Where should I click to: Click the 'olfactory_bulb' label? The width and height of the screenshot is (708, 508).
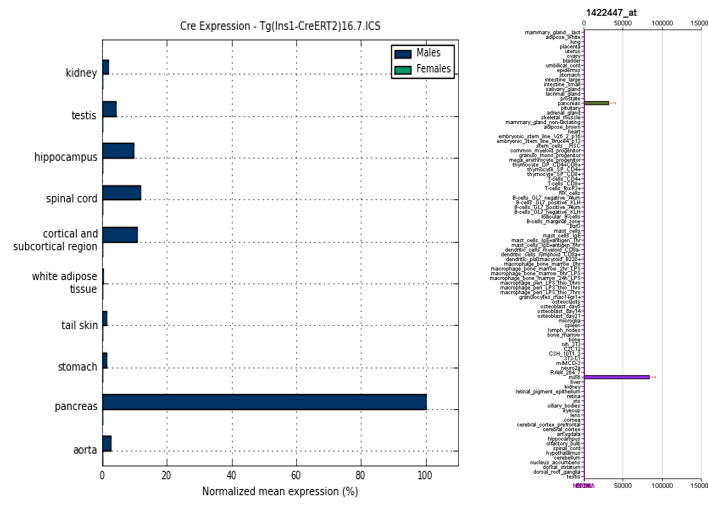click(564, 443)
